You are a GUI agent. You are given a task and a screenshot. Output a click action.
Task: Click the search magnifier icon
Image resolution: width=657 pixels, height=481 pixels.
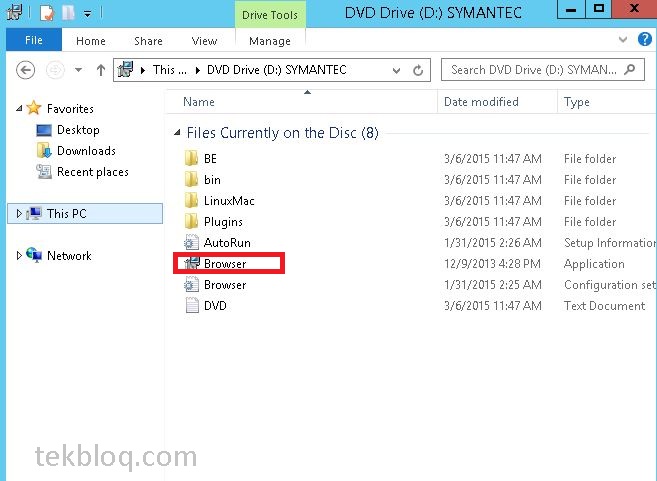(x=629, y=70)
